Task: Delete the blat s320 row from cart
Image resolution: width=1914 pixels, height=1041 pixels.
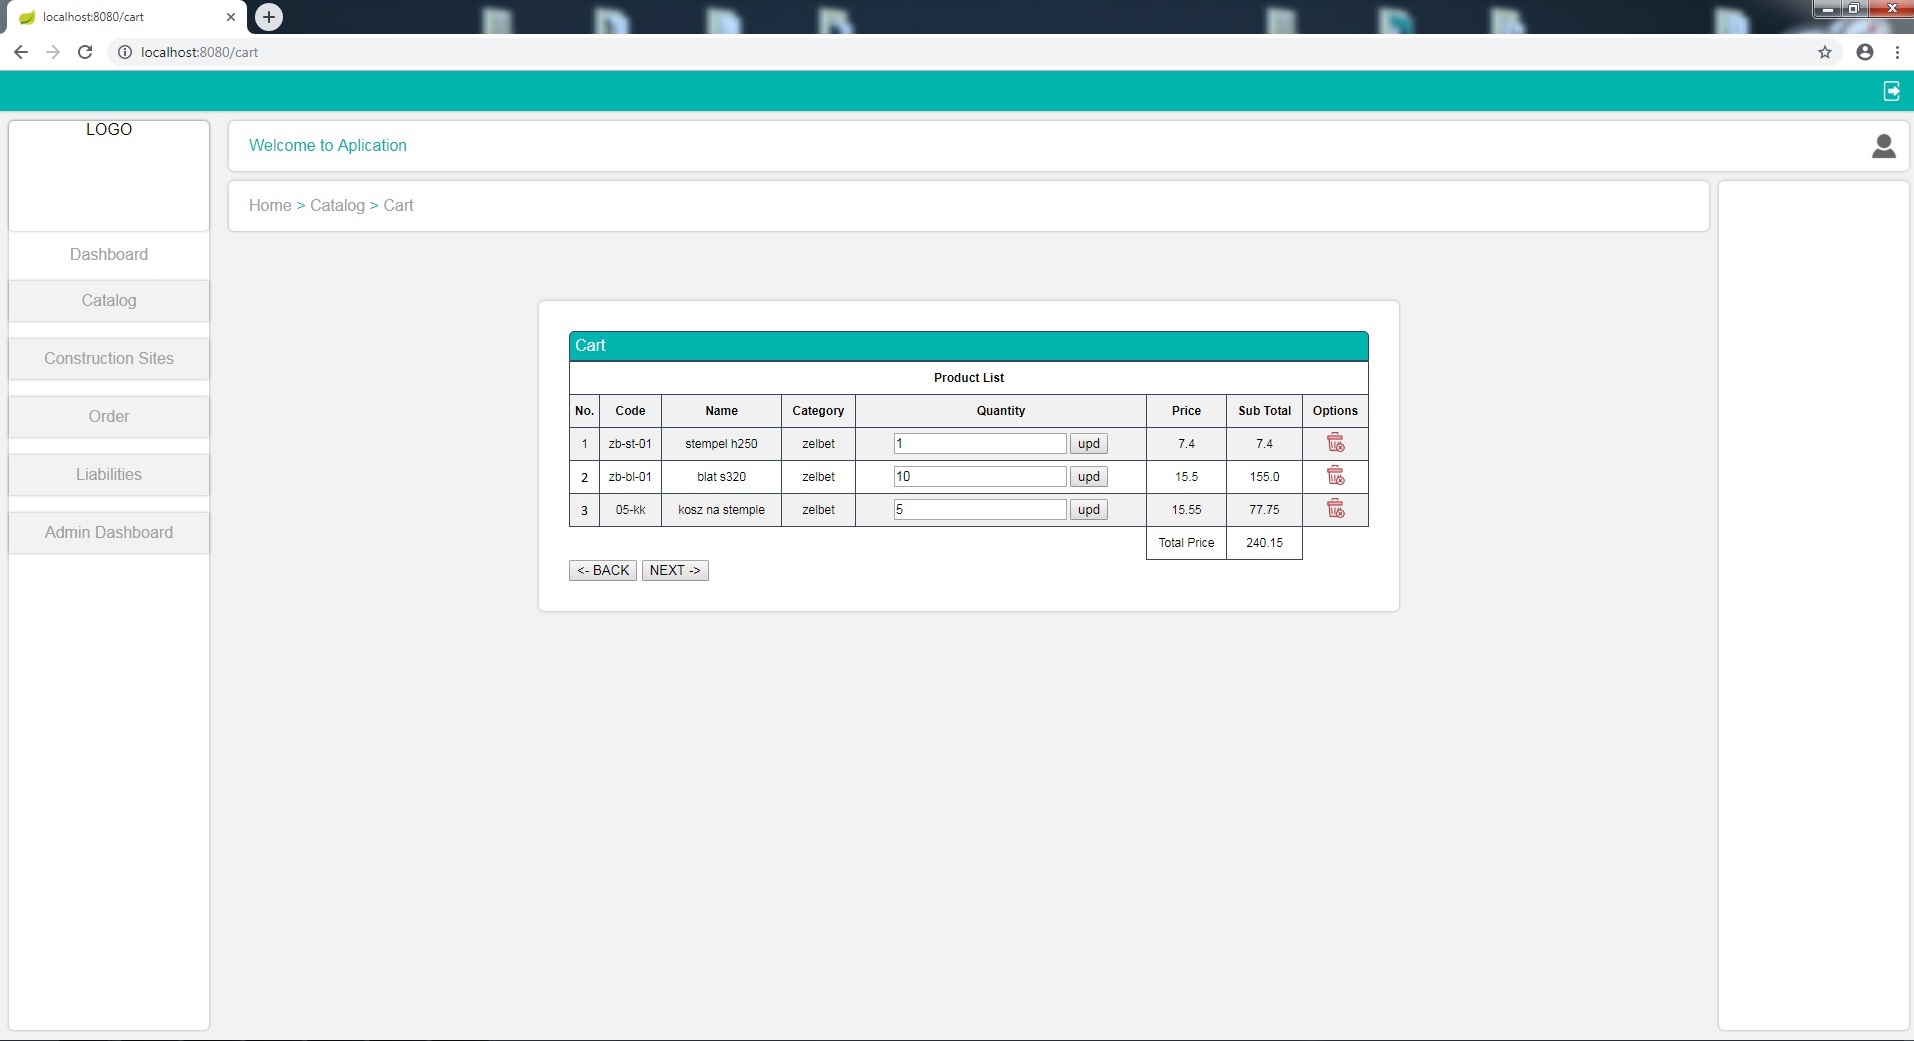Action: 1335,476
